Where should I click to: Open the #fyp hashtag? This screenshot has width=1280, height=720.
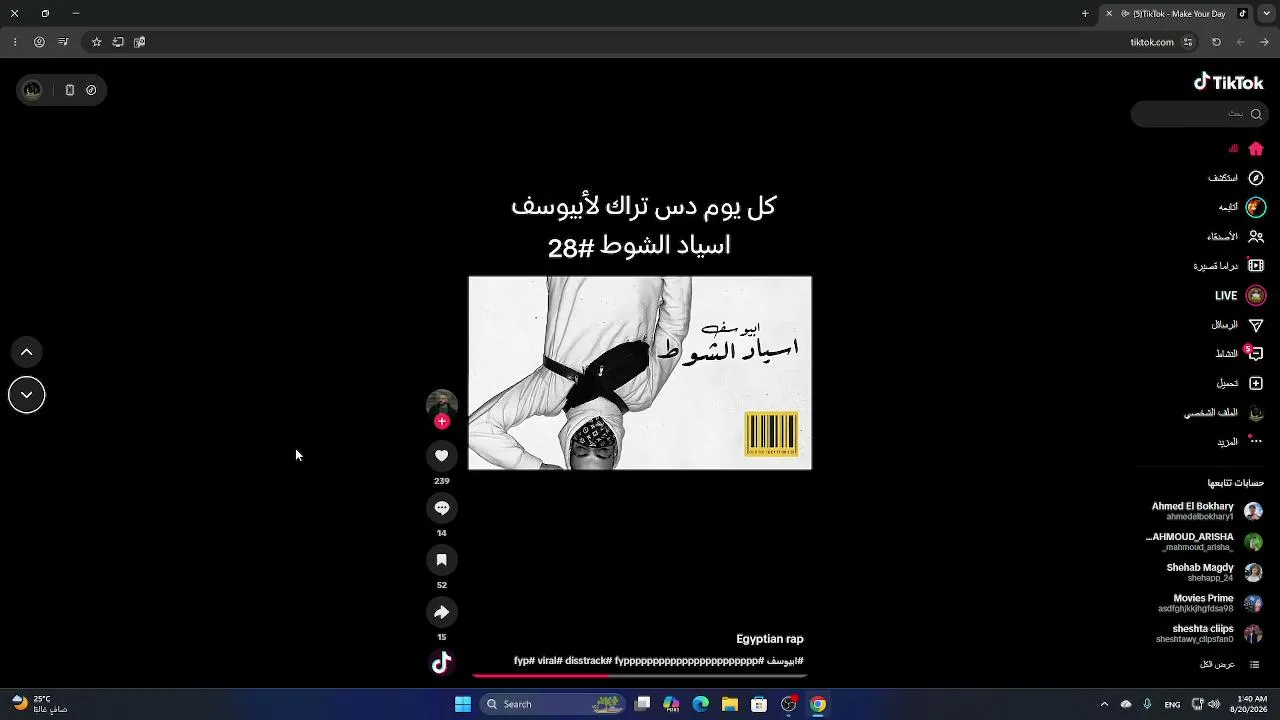(524, 661)
